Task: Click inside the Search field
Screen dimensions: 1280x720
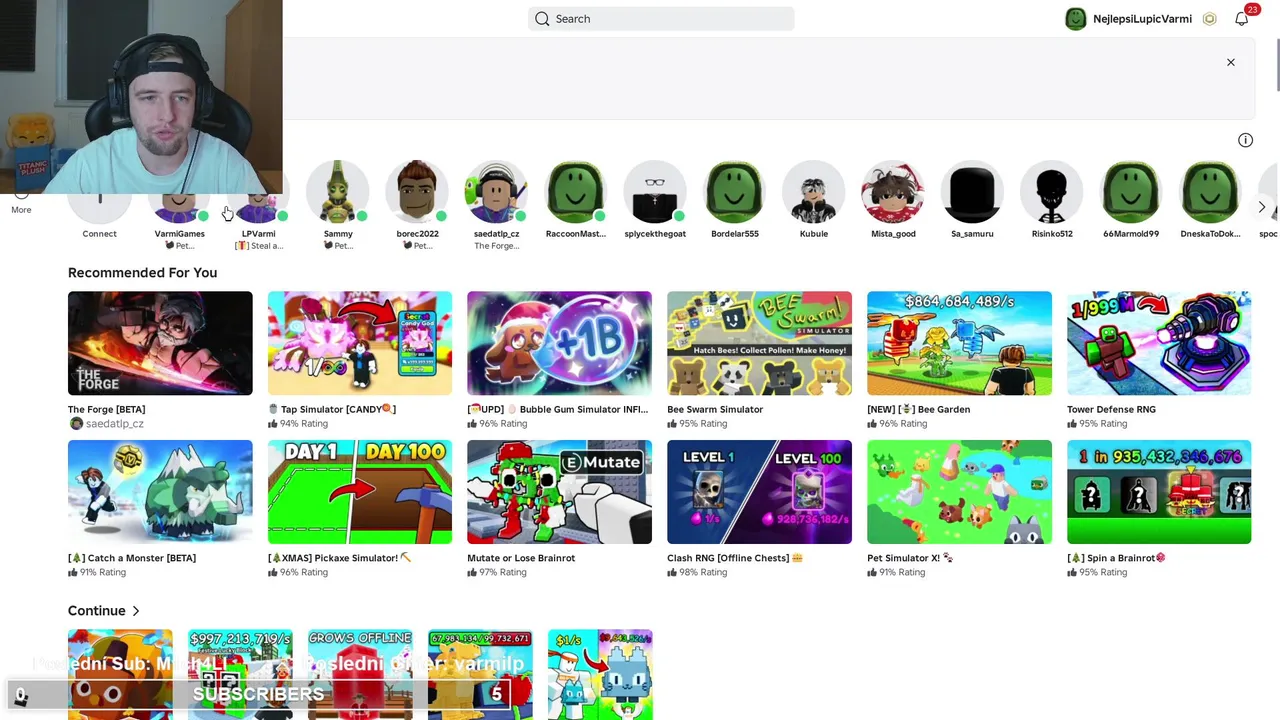Action: click(x=661, y=19)
